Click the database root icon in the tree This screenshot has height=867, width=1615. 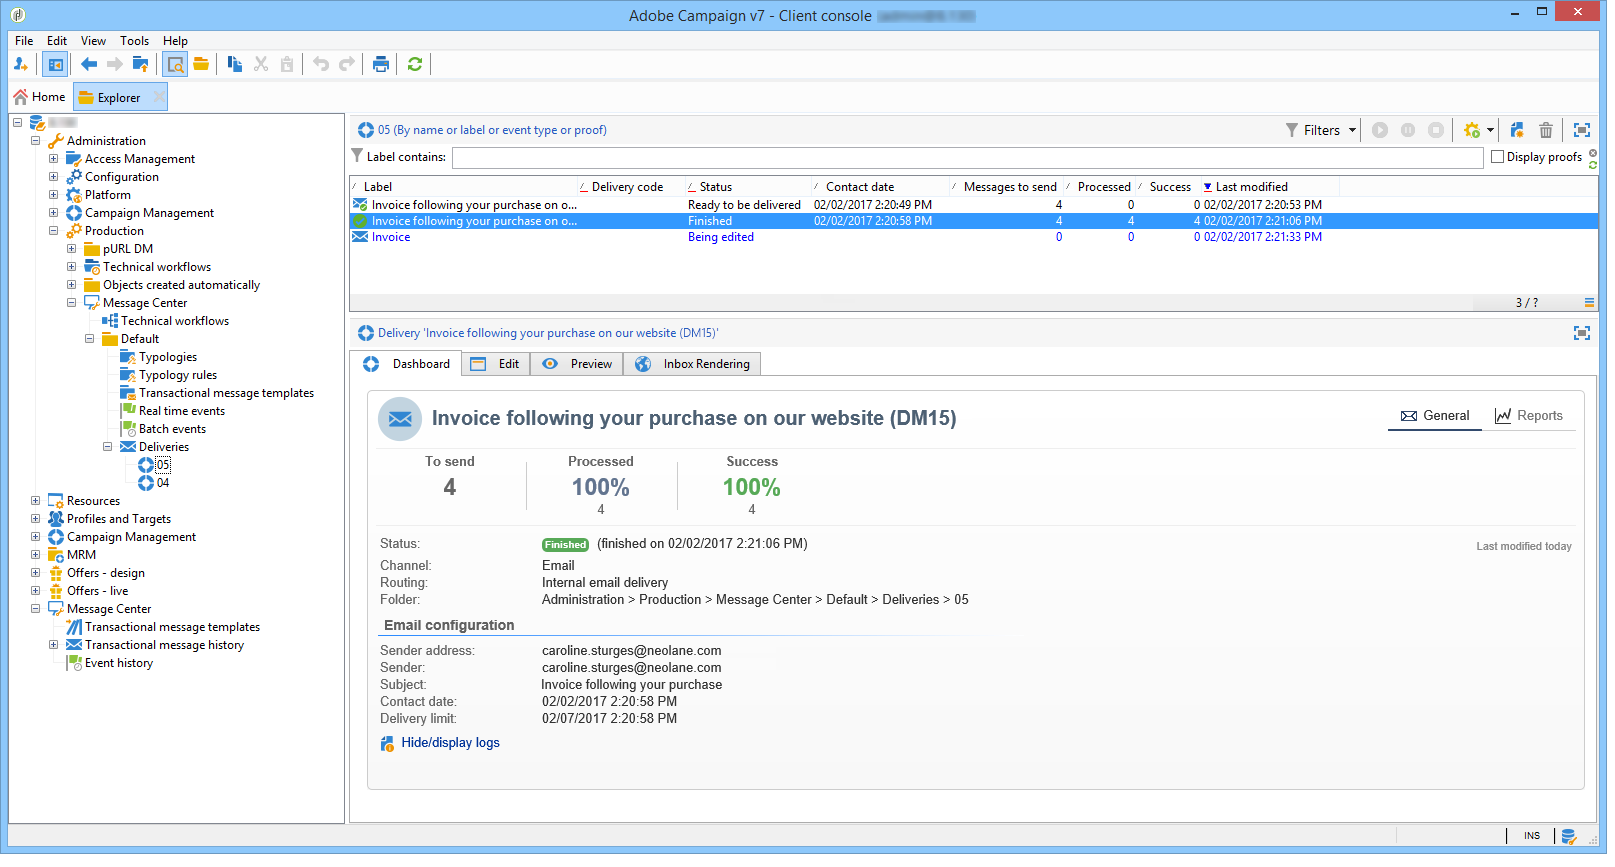click(x=38, y=123)
